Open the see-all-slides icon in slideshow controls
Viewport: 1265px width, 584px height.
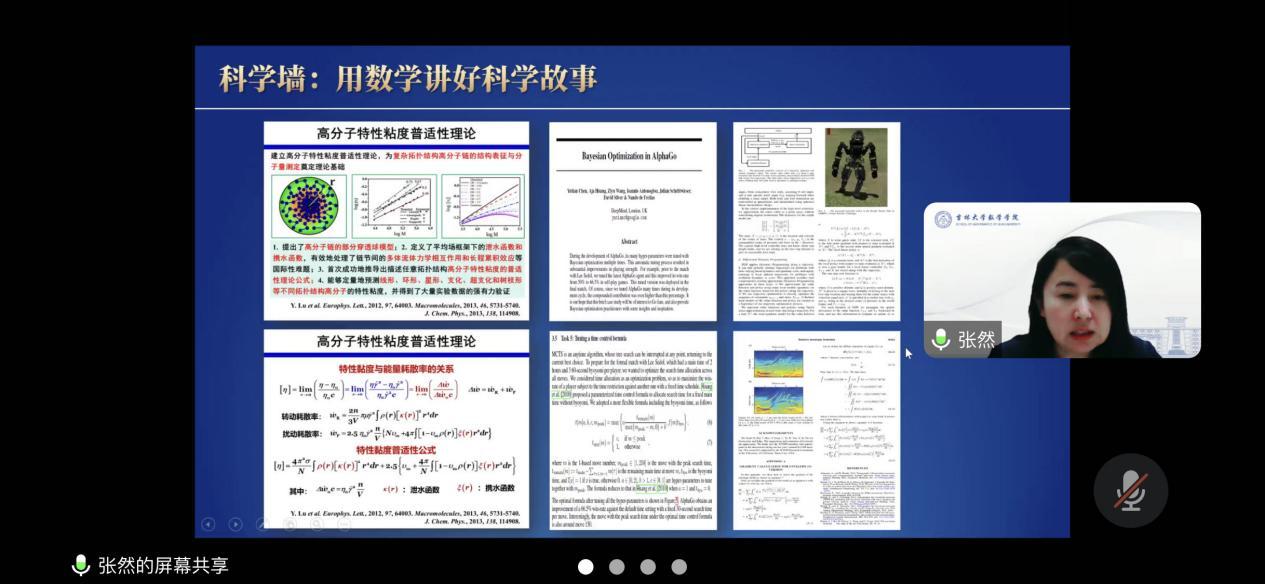[289, 524]
